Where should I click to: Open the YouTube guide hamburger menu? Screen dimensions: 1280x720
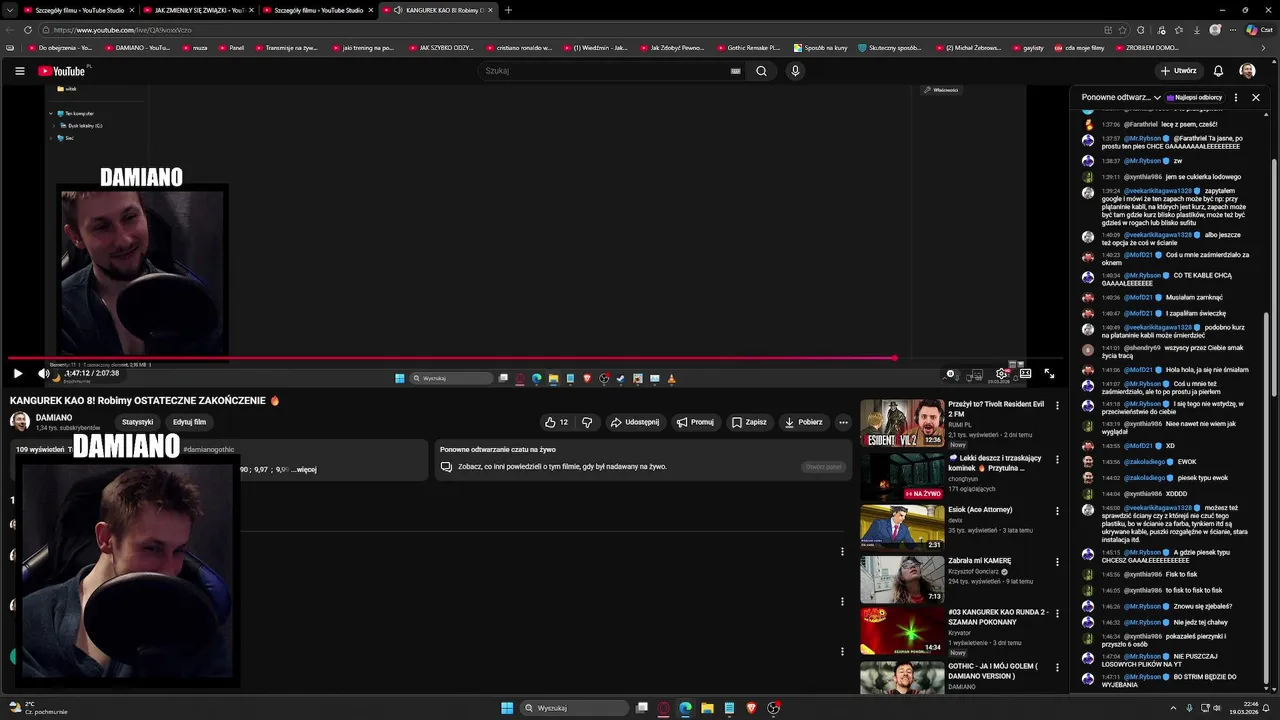pyautogui.click(x=19, y=71)
